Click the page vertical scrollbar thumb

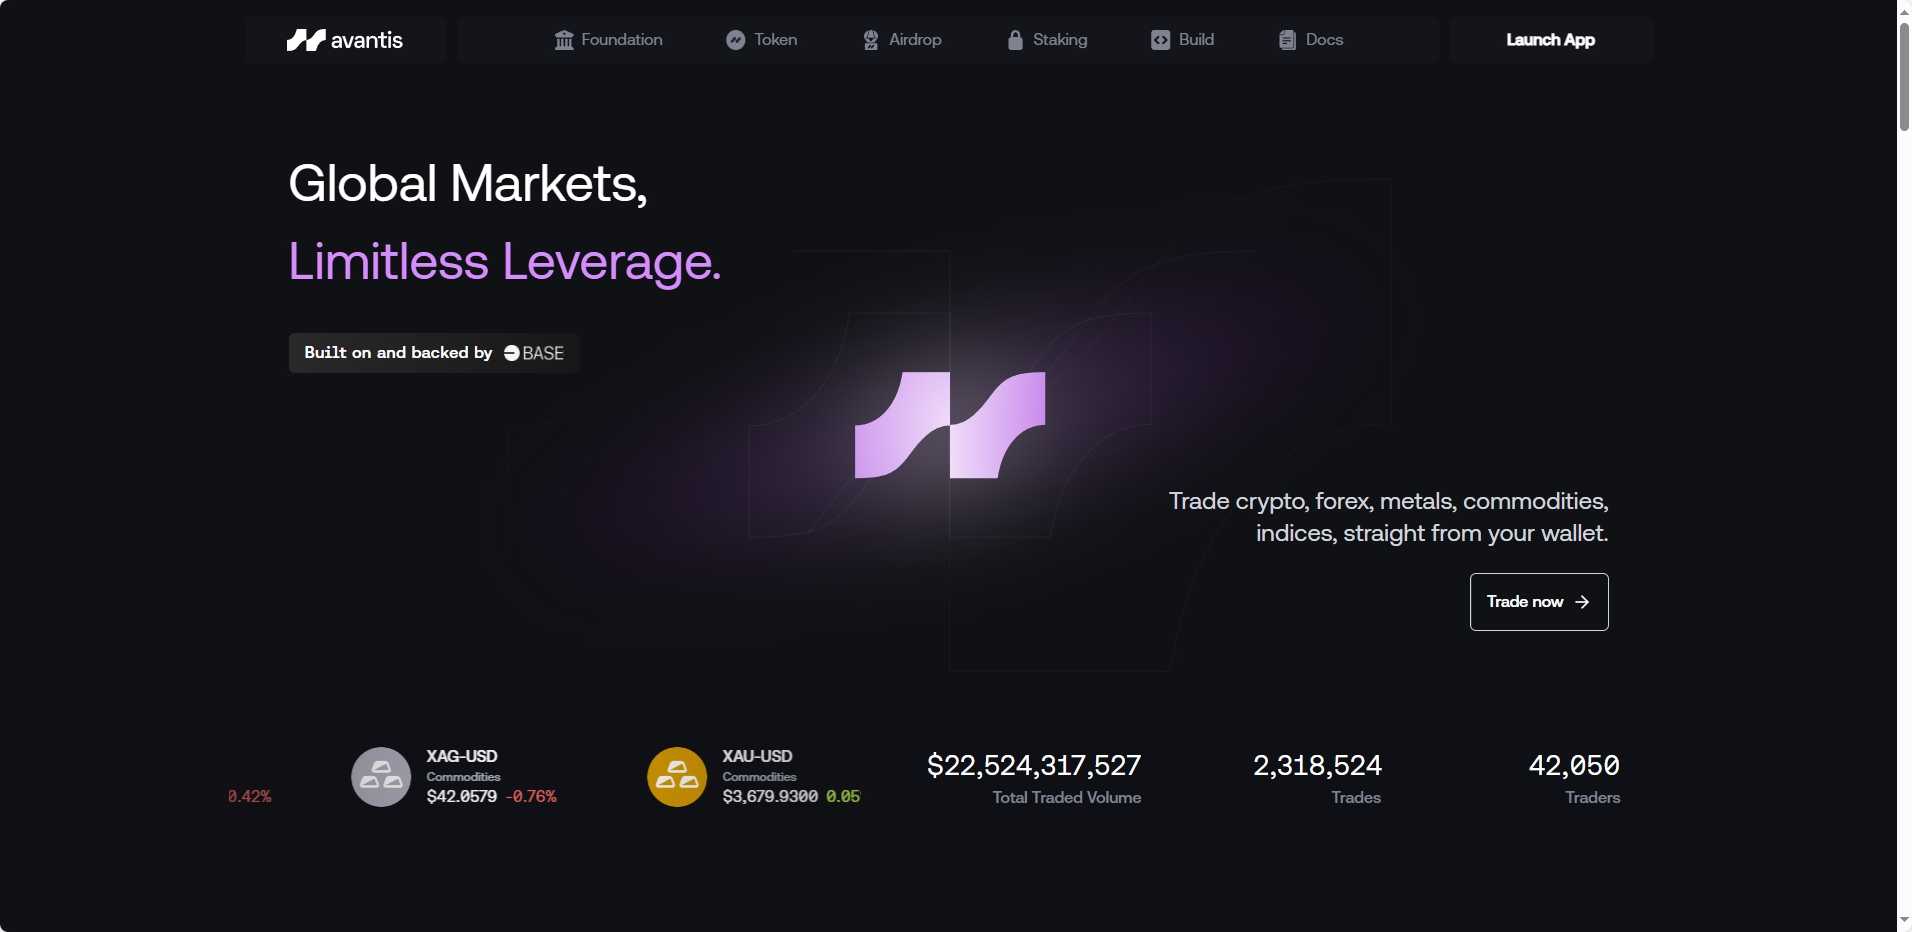pos(1904,75)
